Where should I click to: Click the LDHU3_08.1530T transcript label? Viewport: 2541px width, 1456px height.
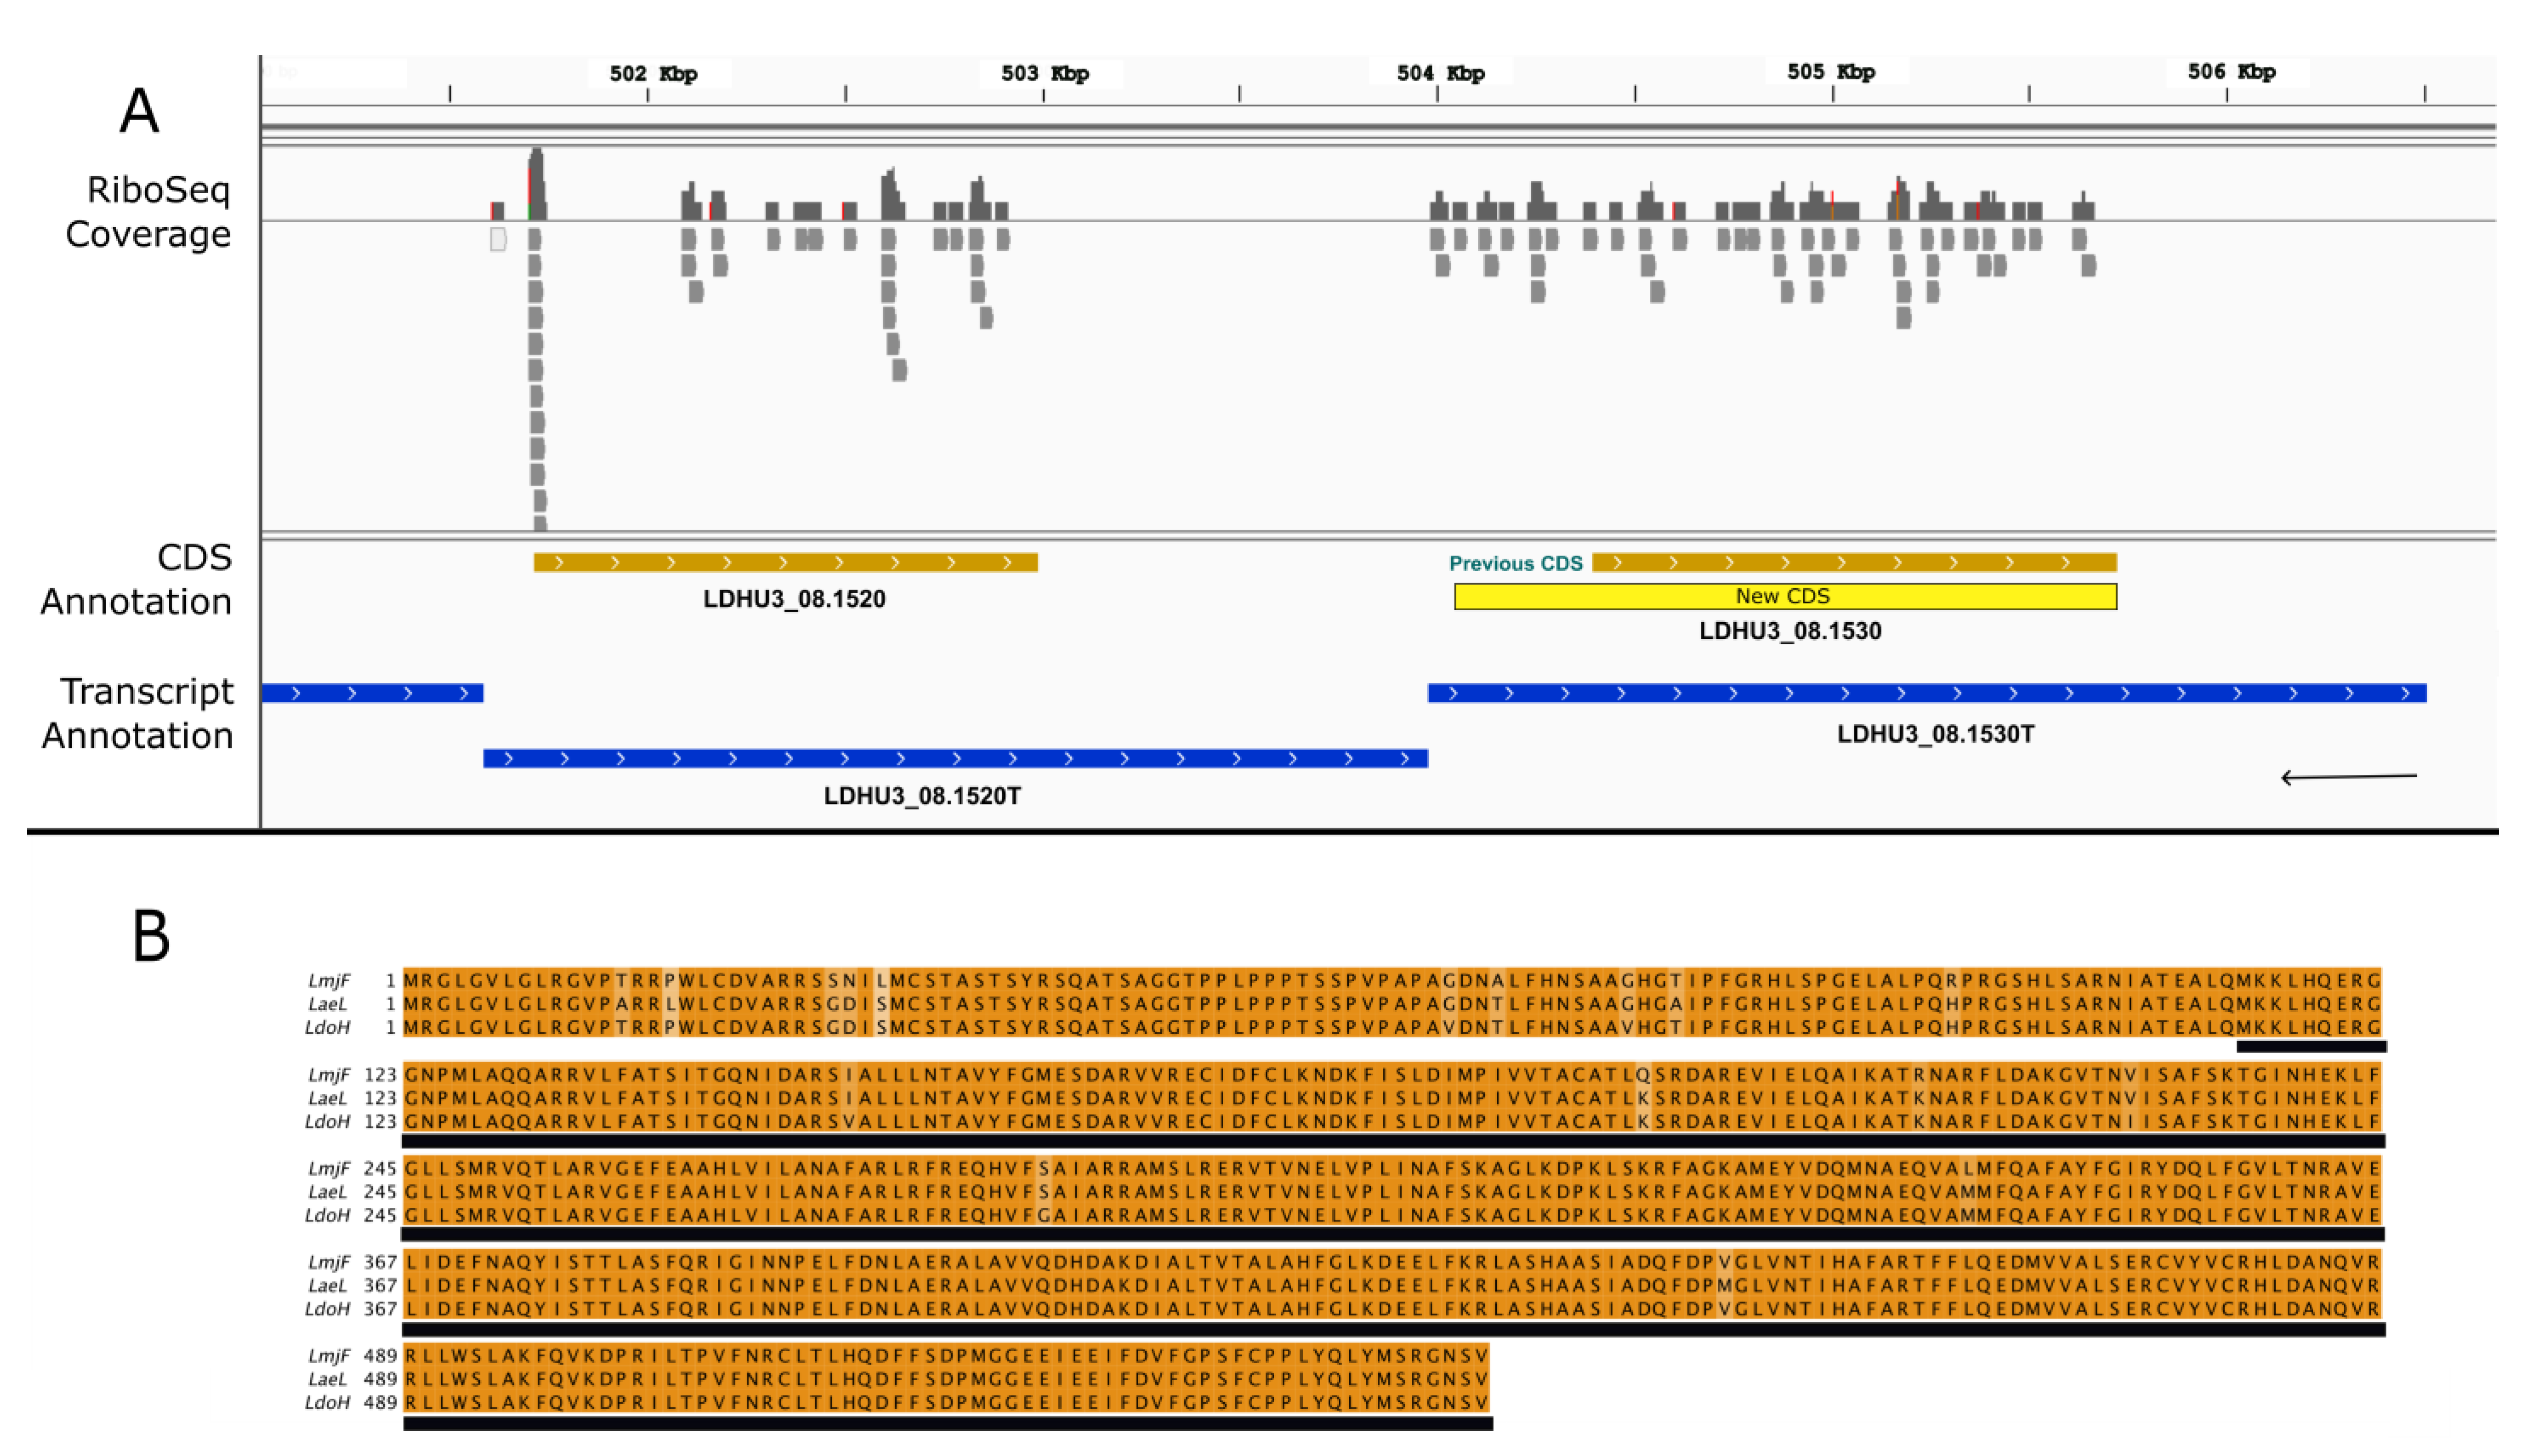[1935, 734]
